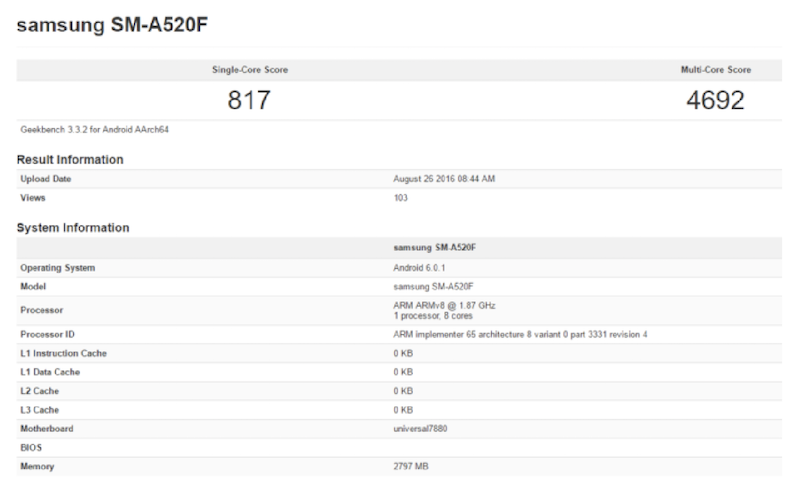Screen dimensions: 800x500
Task: Select the multi-core score value 4692
Action: pos(715,101)
